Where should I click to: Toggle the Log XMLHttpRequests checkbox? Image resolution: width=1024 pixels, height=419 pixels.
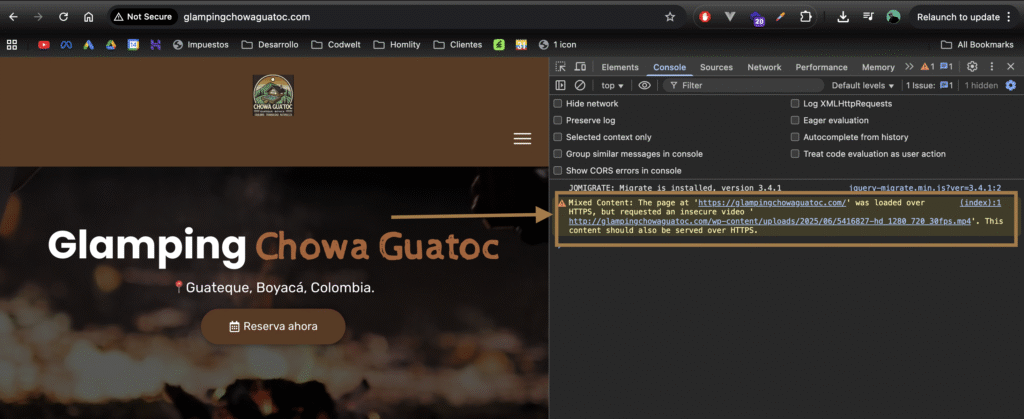click(796, 104)
